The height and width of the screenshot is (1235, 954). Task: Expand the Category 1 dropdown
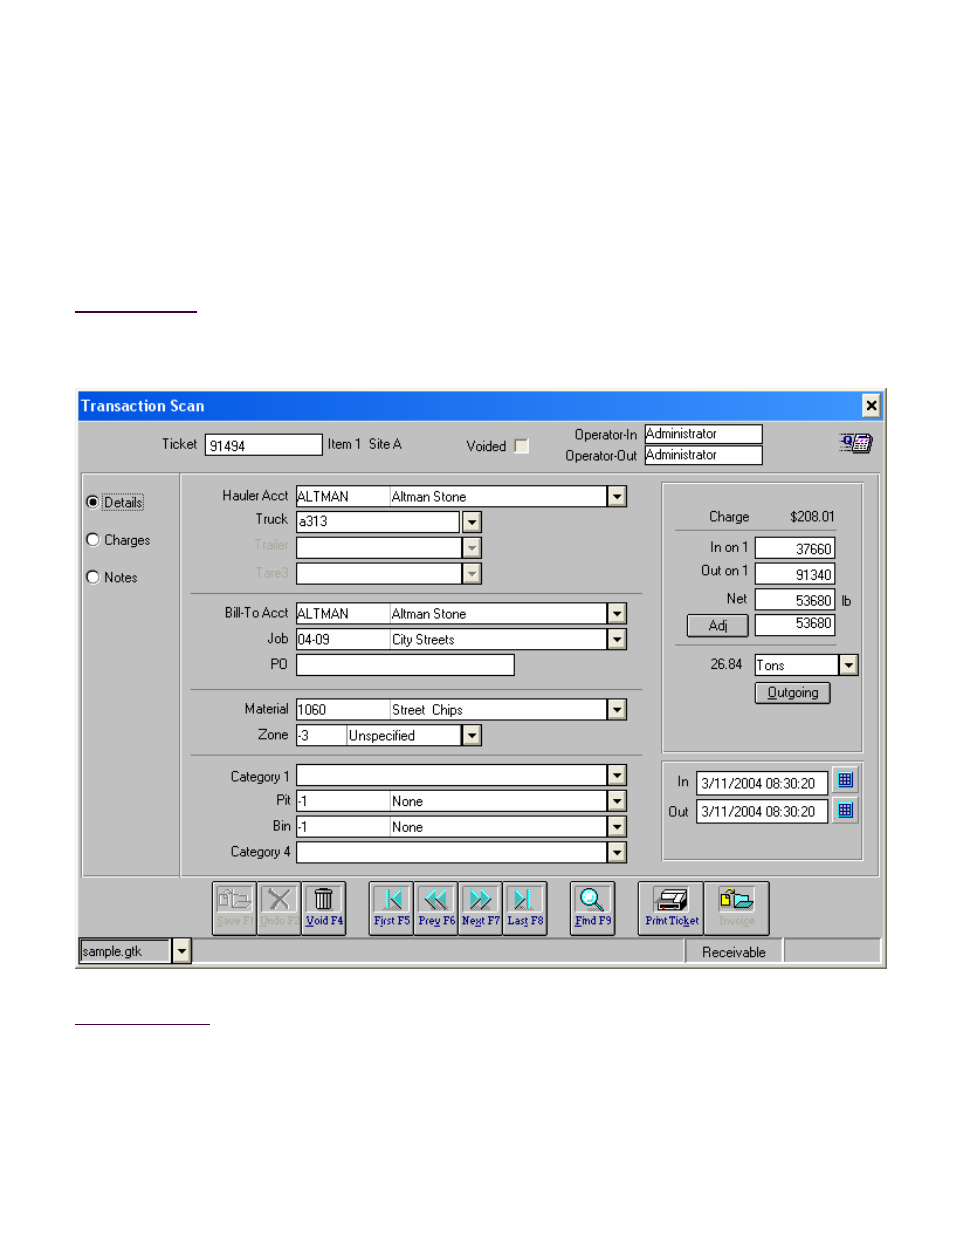617,775
